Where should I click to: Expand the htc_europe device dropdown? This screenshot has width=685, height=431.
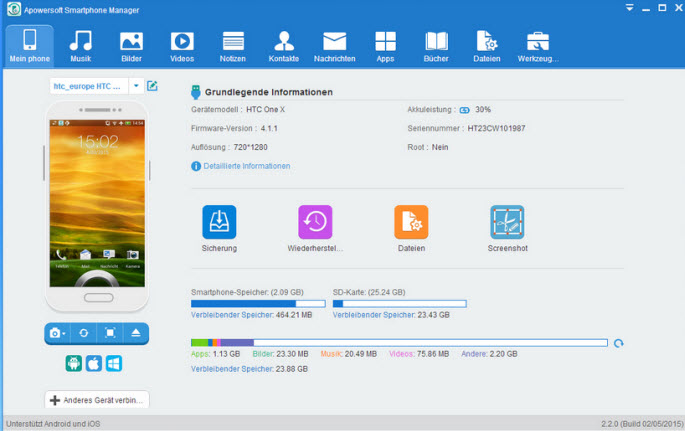pos(136,86)
